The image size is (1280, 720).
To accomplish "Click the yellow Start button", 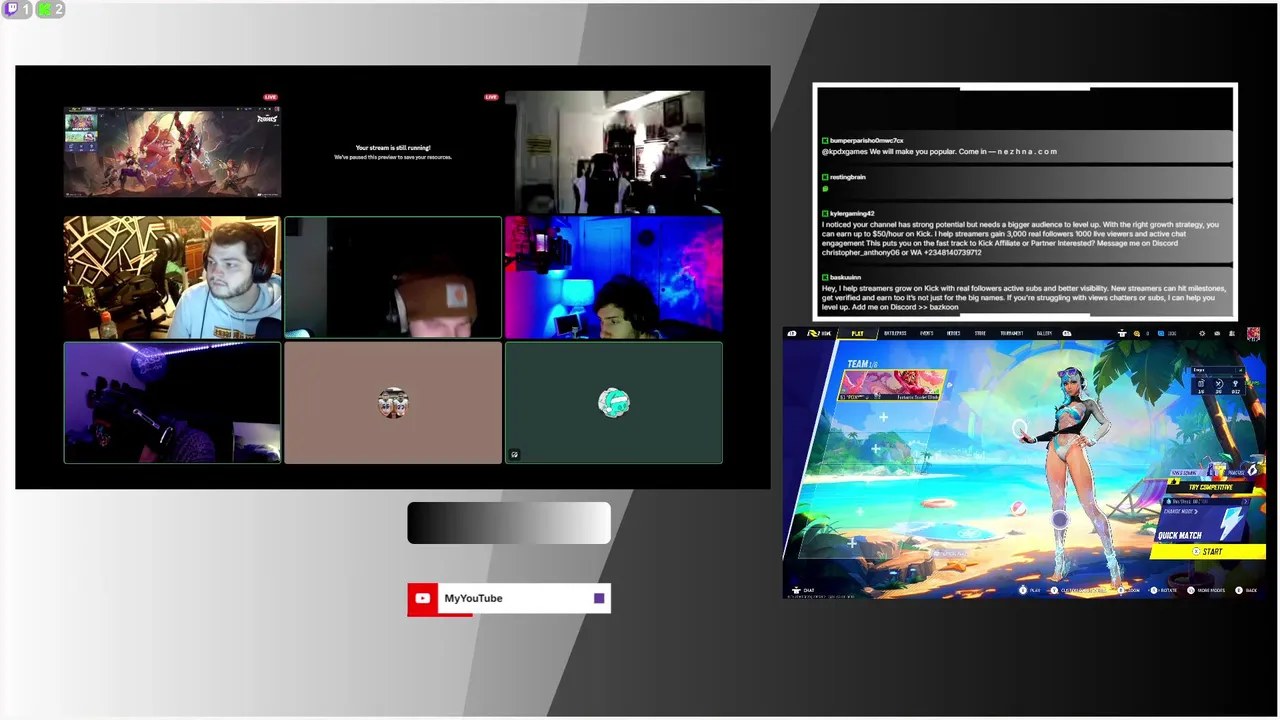I will click(1208, 551).
